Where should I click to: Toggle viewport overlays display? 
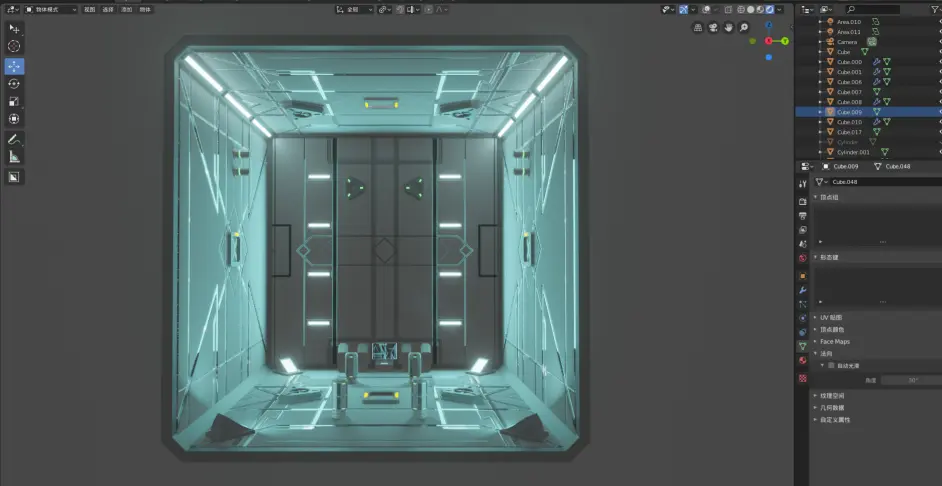tap(707, 10)
